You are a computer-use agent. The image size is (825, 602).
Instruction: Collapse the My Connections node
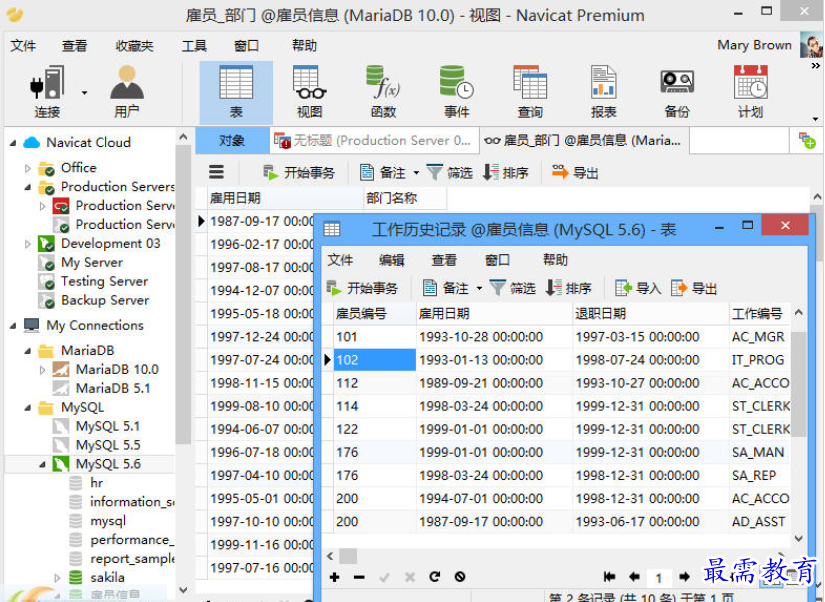[x=13, y=326]
